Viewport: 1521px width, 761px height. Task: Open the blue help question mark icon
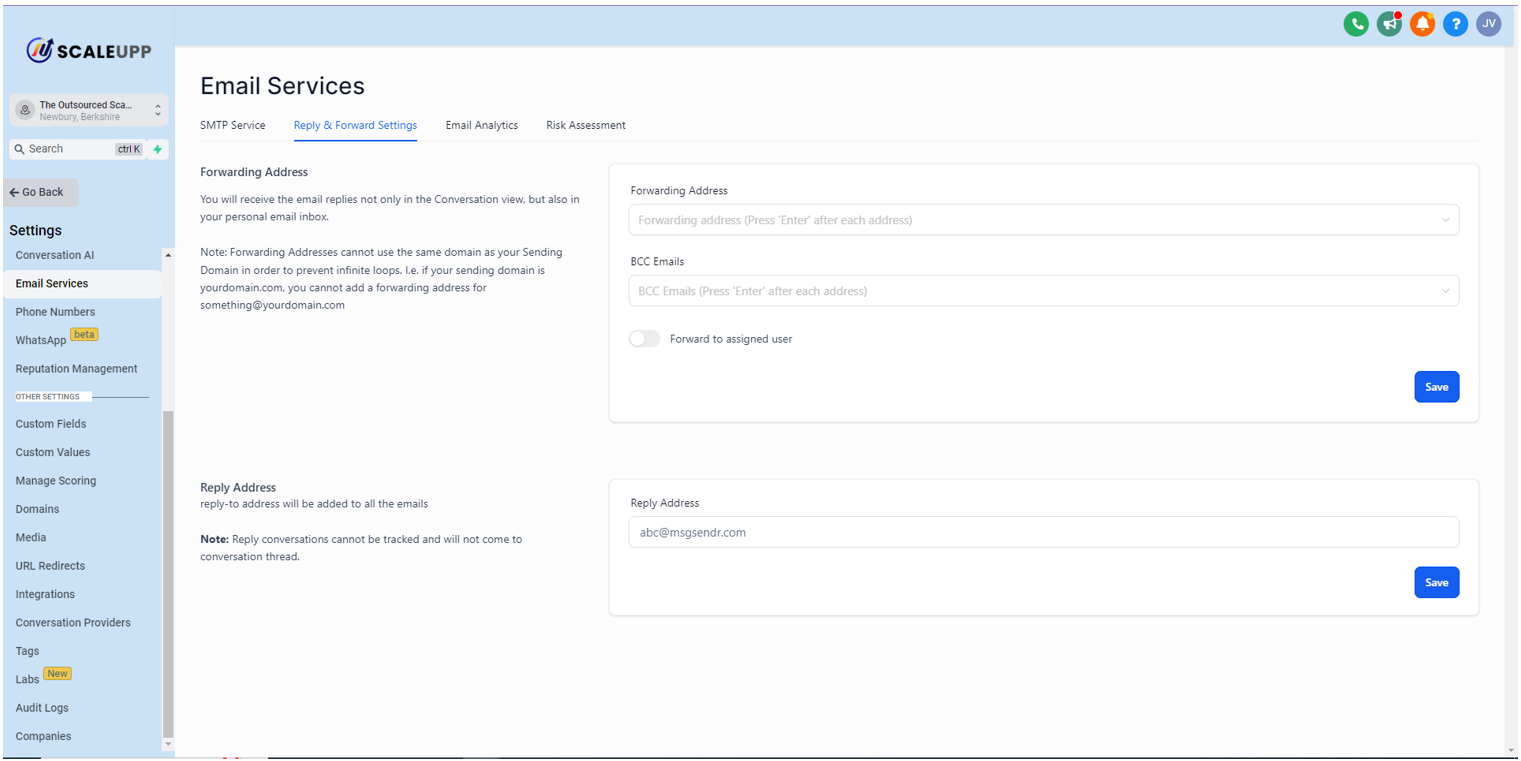point(1456,24)
